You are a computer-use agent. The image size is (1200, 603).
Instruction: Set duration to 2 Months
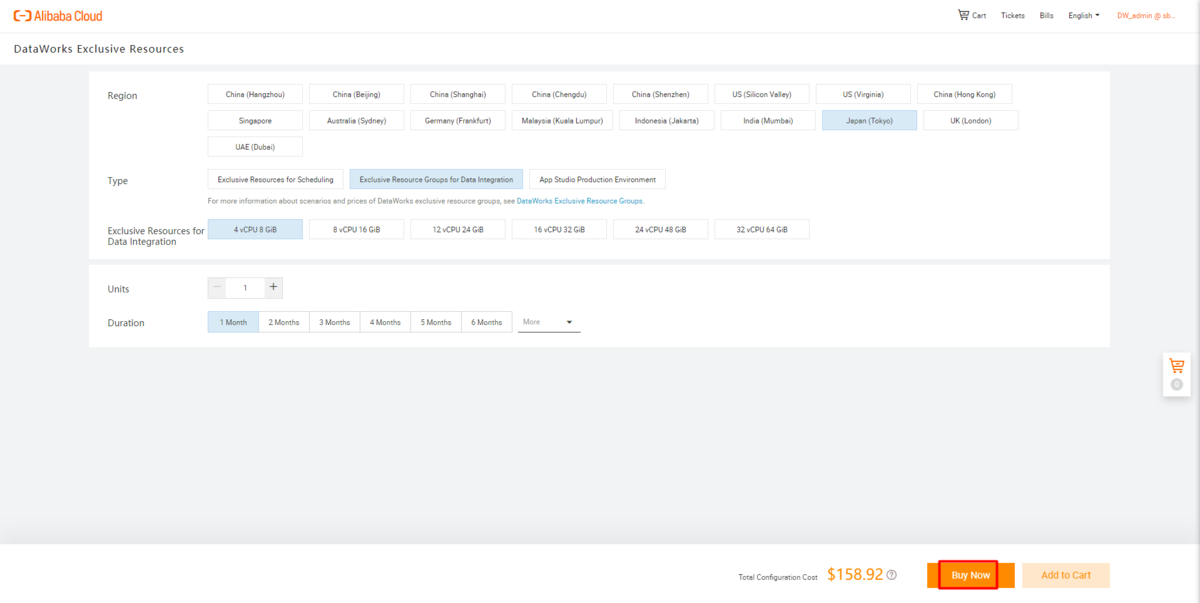[283, 322]
